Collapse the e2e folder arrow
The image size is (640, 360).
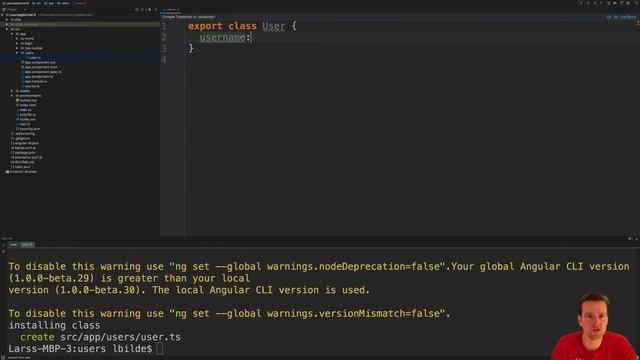(7, 19)
